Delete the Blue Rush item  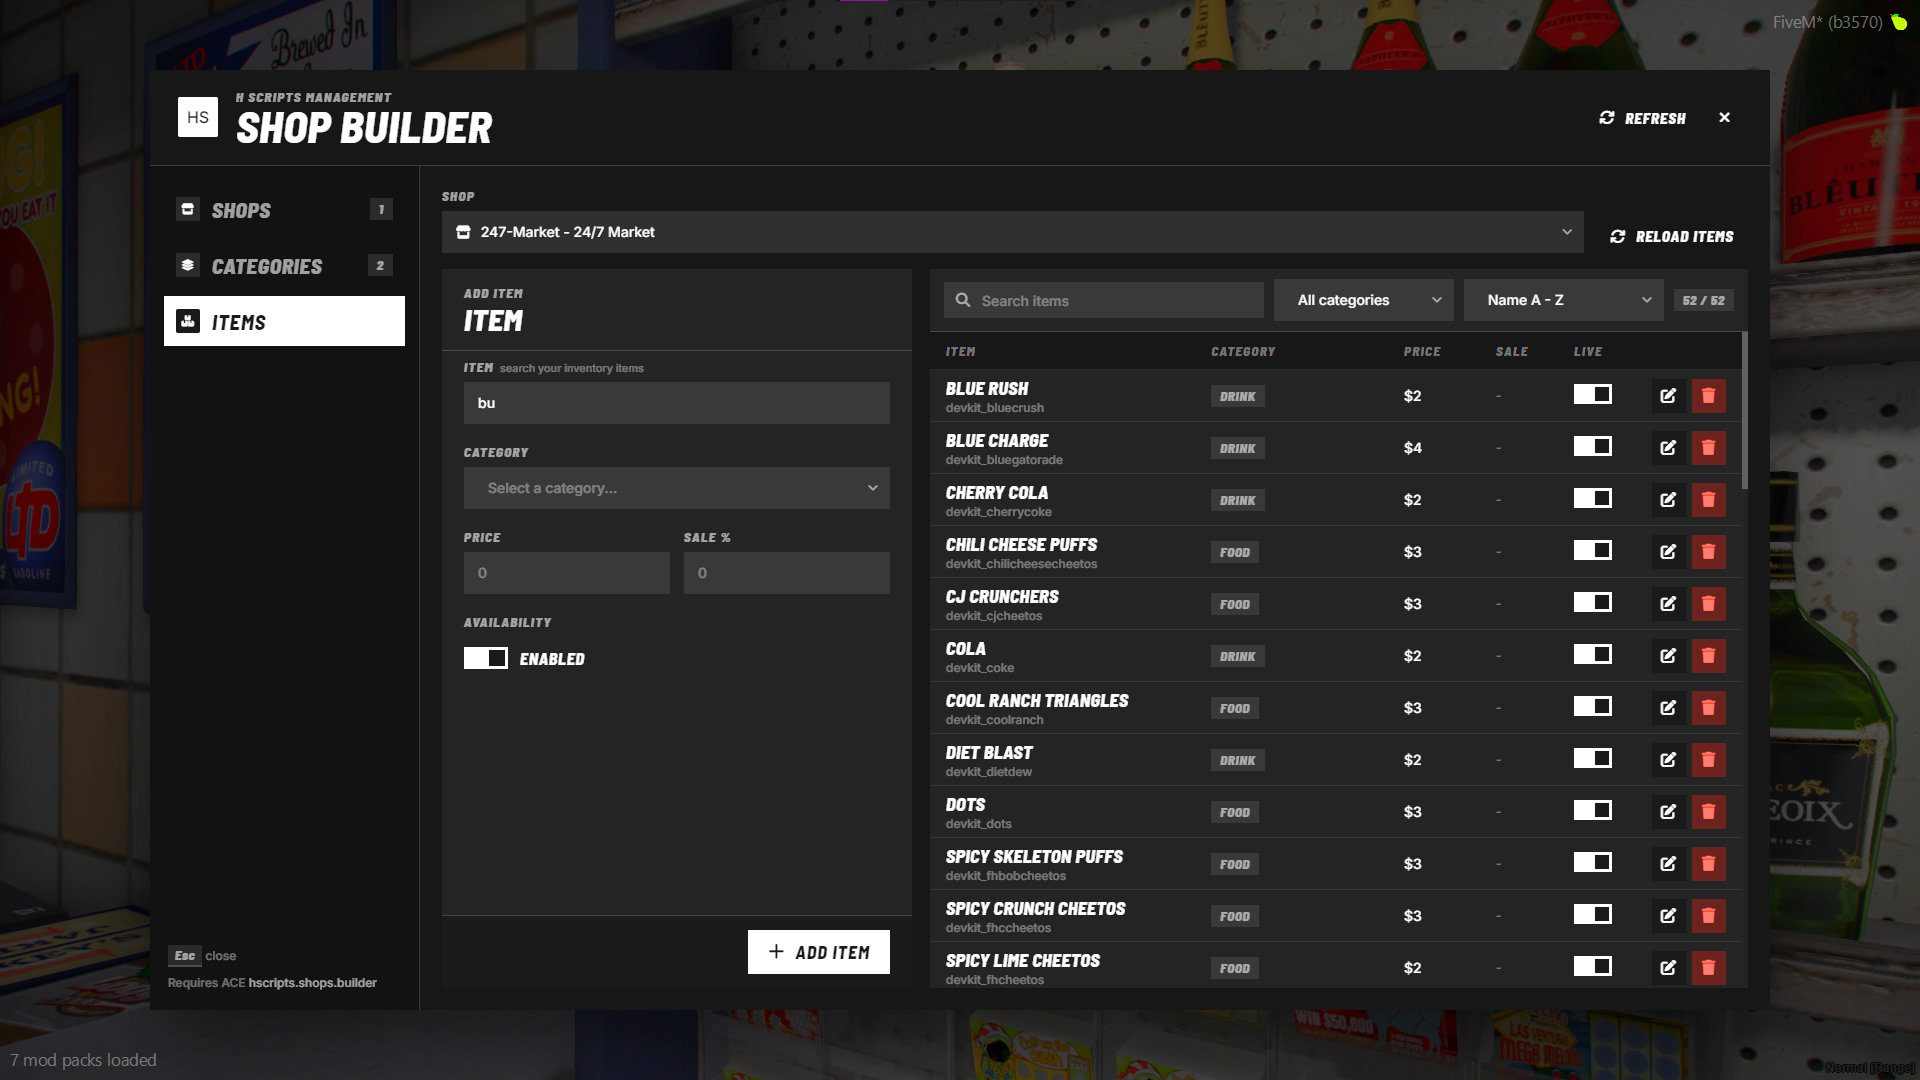pyautogui.click(x=1708, y=396)
